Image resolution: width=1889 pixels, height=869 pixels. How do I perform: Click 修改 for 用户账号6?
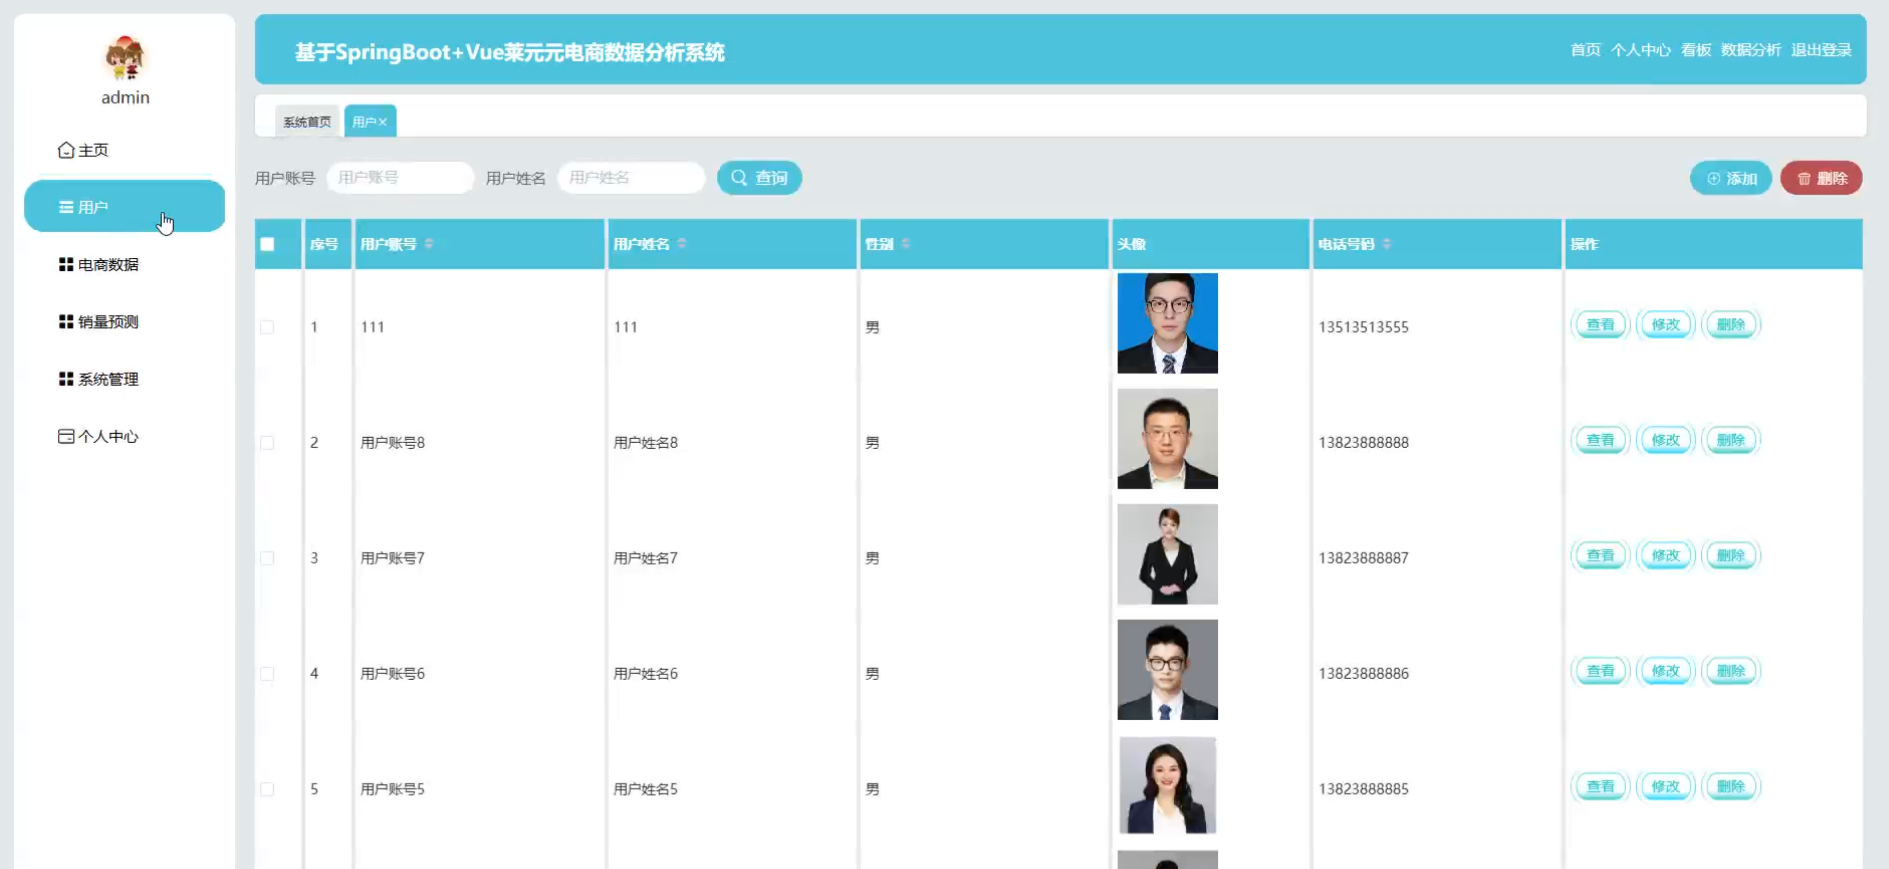tap(1666, 671)
